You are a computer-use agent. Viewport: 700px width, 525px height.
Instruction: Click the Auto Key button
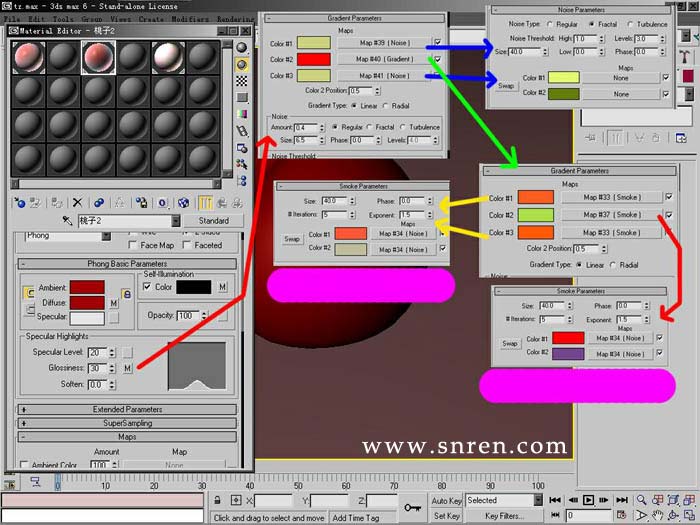pos(446,500)
